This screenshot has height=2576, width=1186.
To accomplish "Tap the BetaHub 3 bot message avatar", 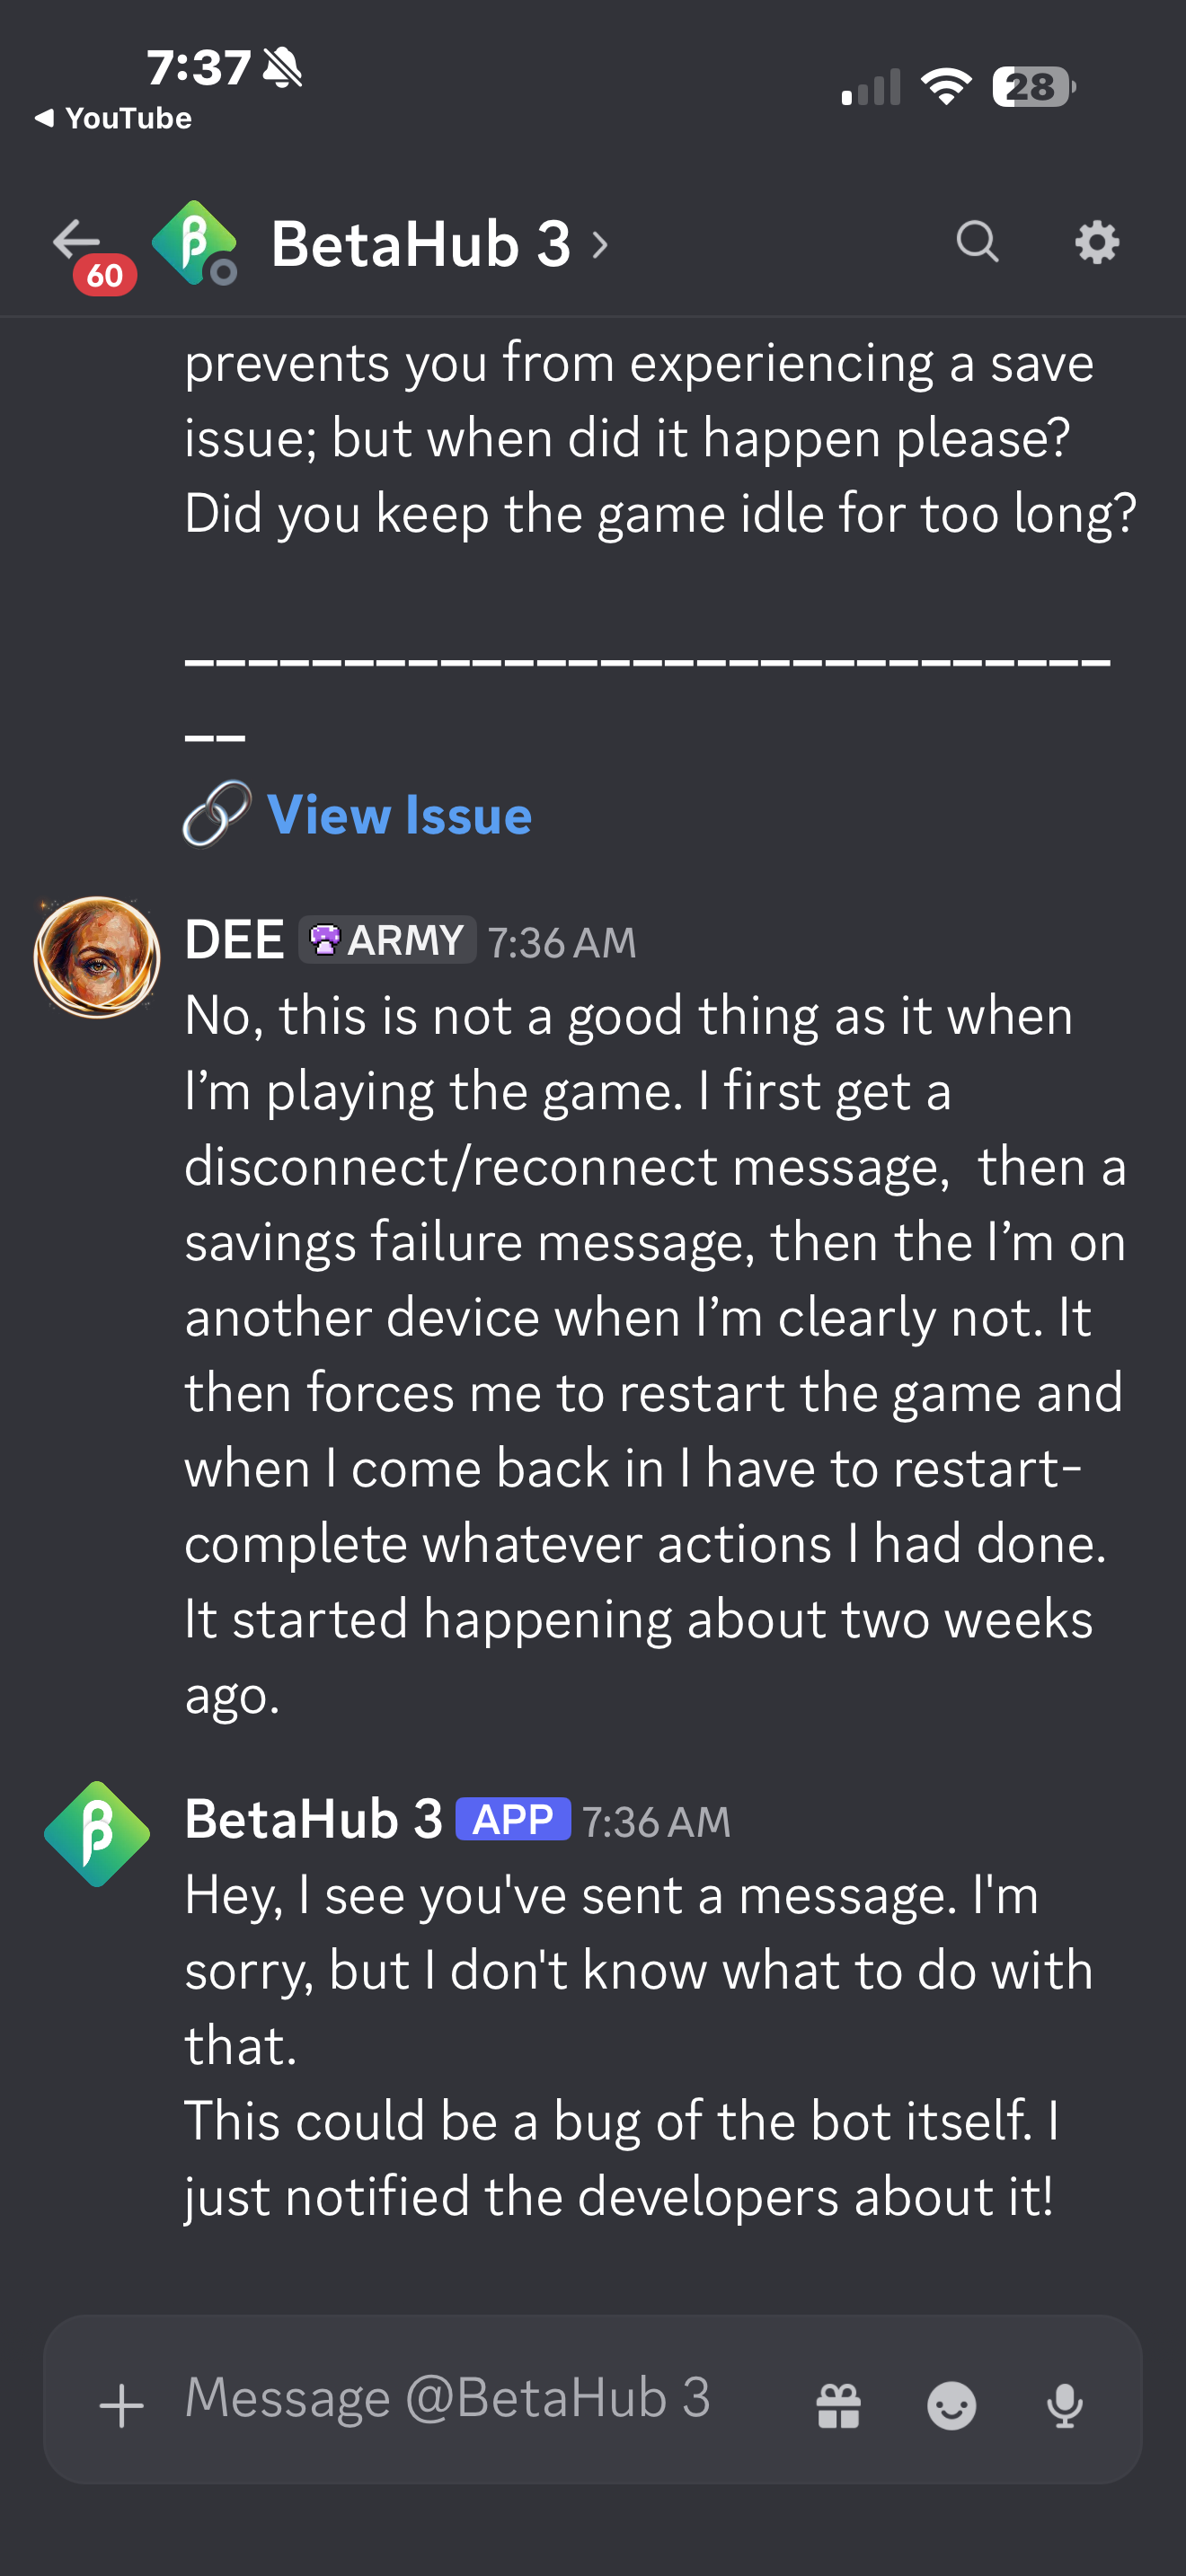I will pyautogui.click(x=97, y=1834).
